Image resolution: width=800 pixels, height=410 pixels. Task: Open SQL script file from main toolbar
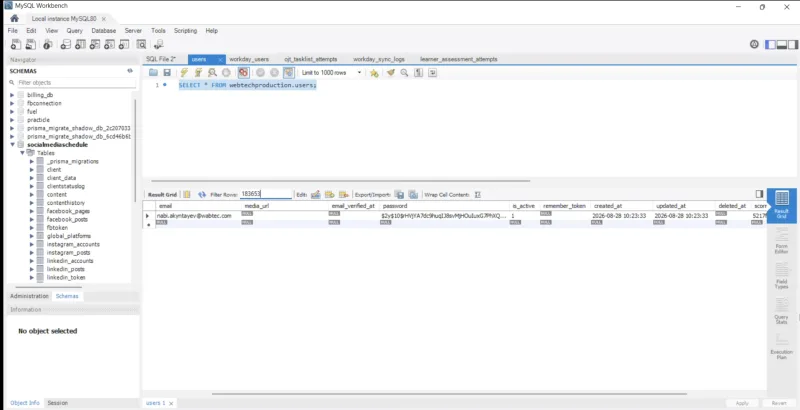31,45
